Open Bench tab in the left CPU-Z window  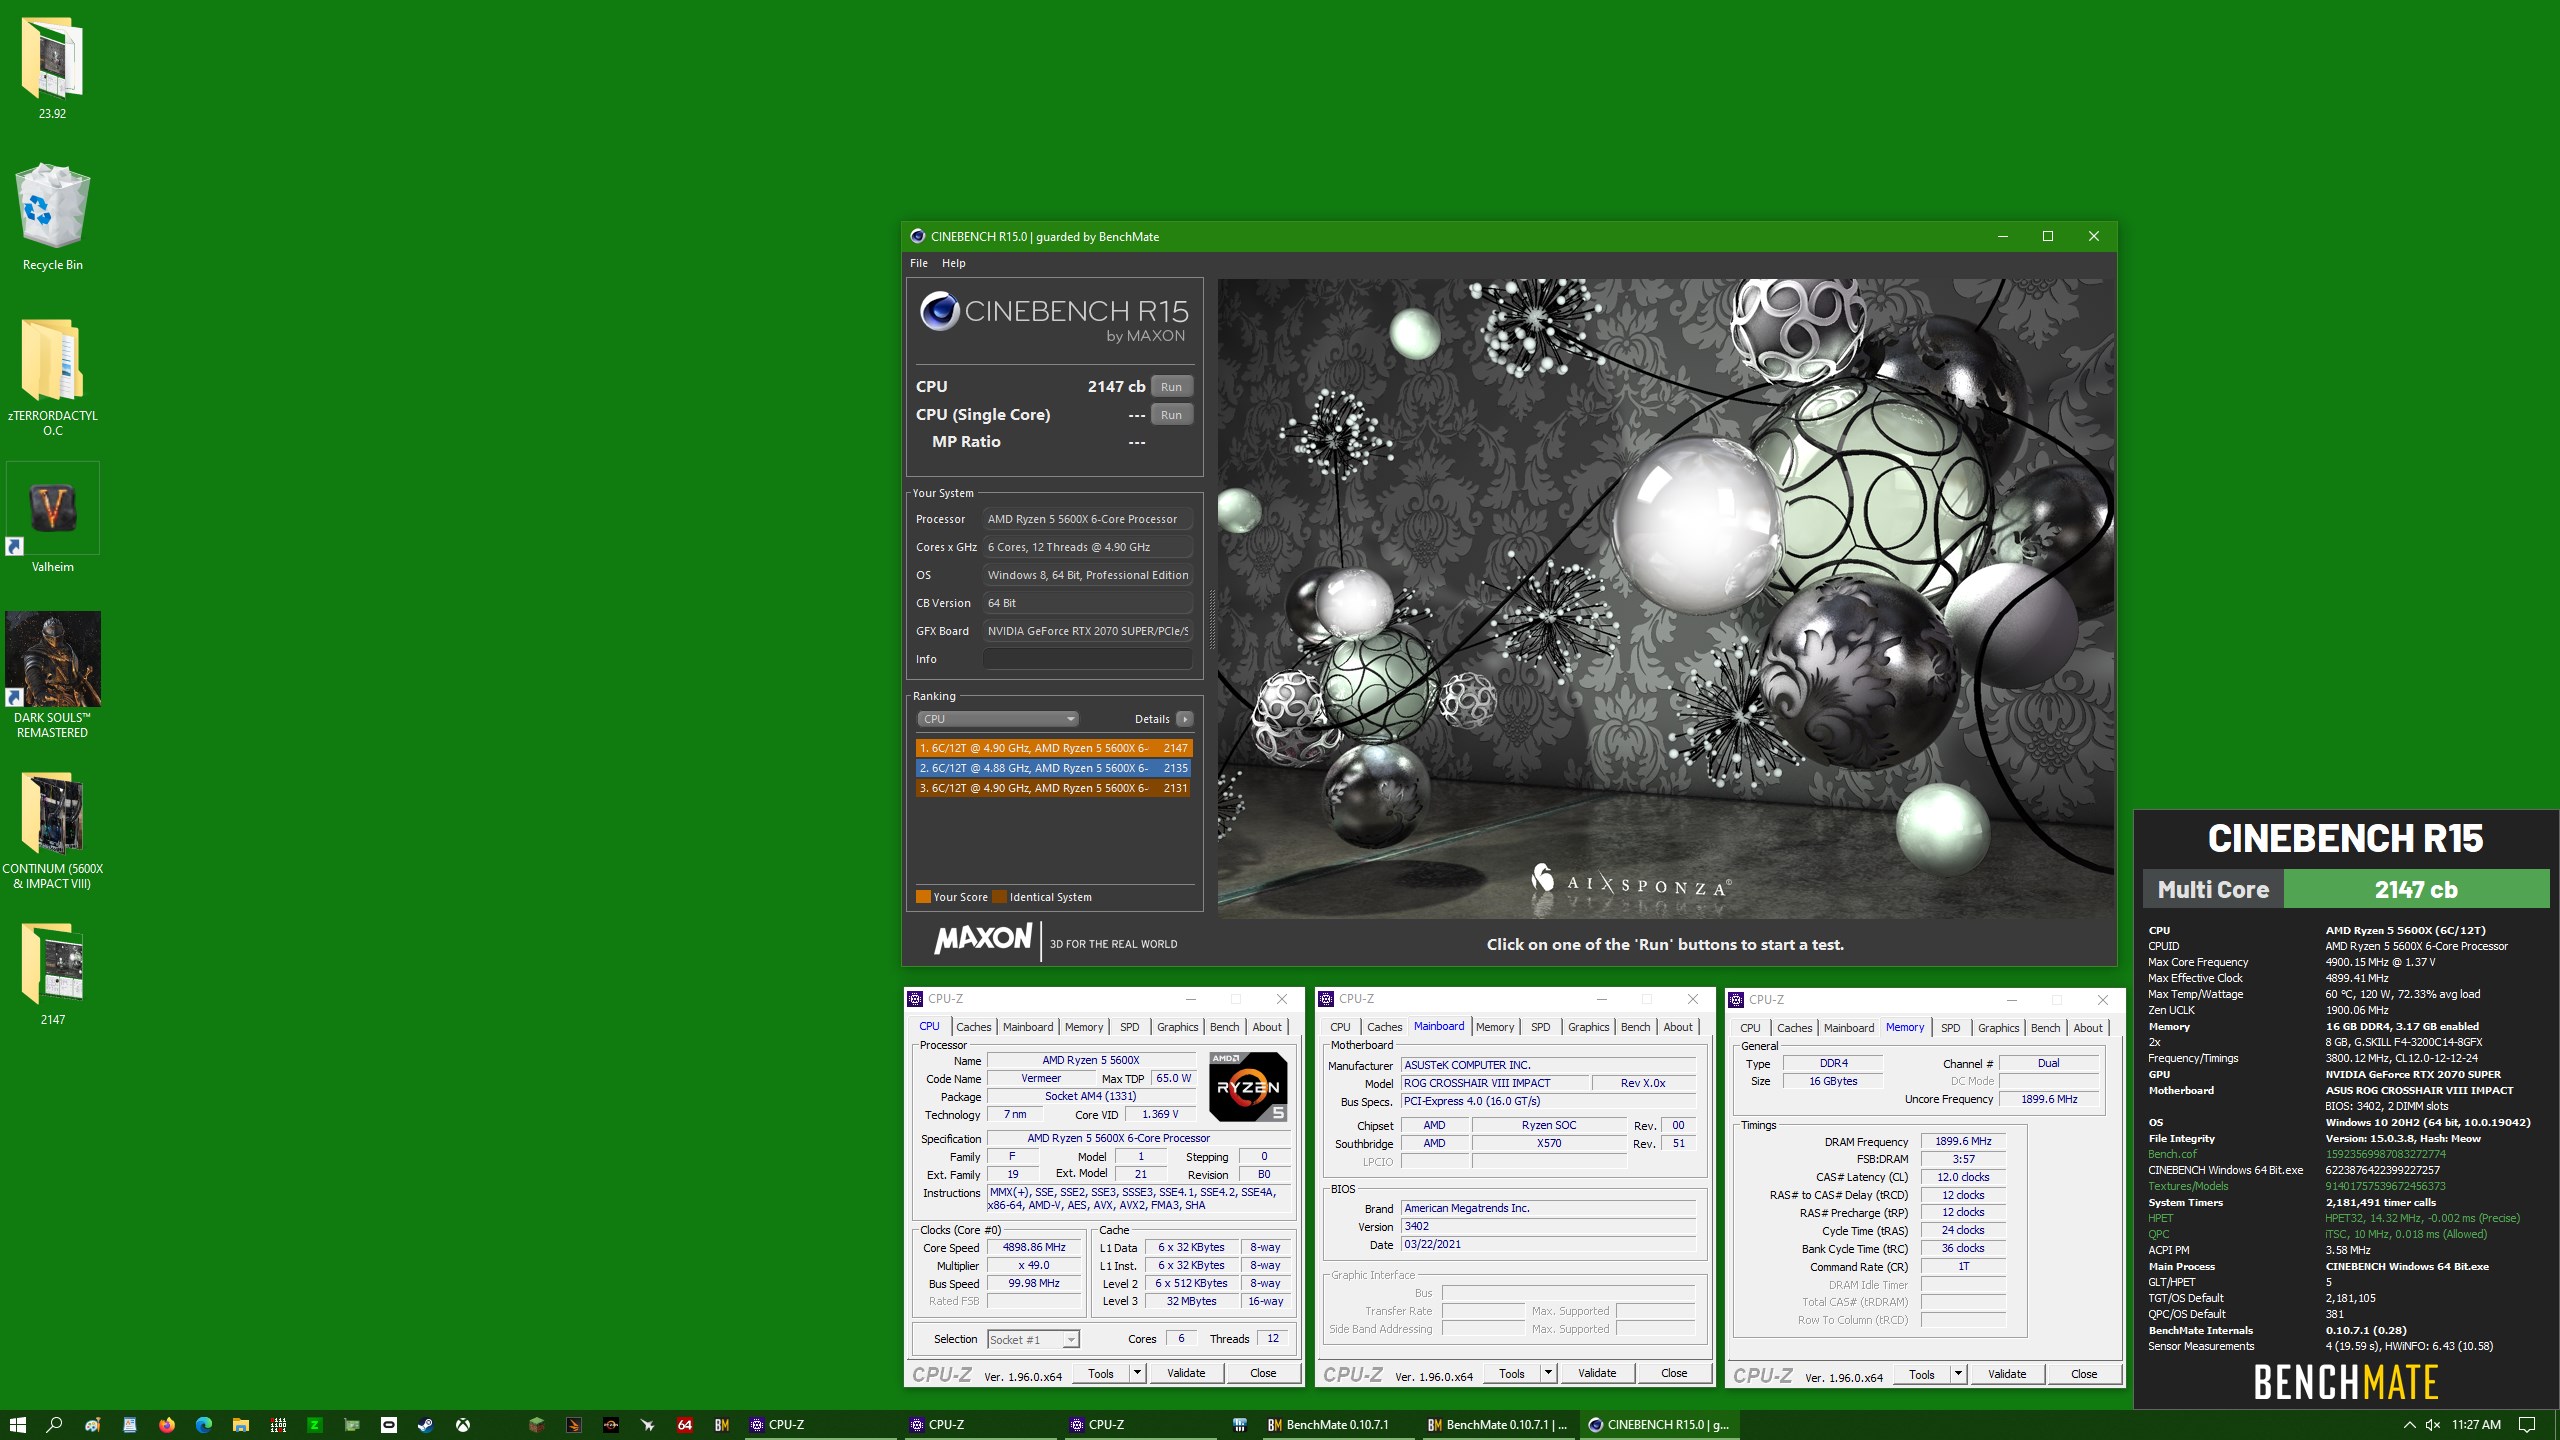1224,1027
